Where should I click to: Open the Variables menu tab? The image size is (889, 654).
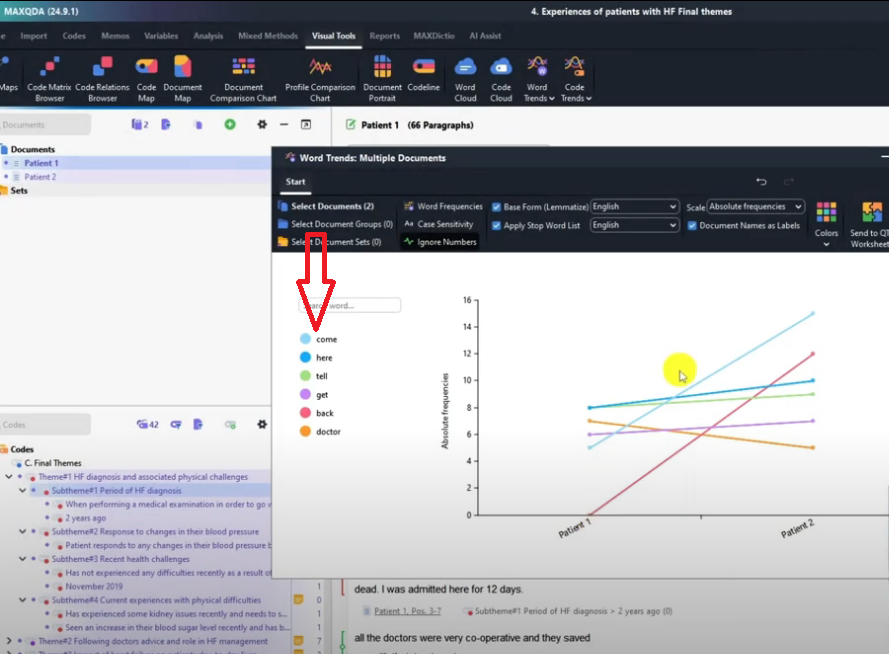point(160,36)
